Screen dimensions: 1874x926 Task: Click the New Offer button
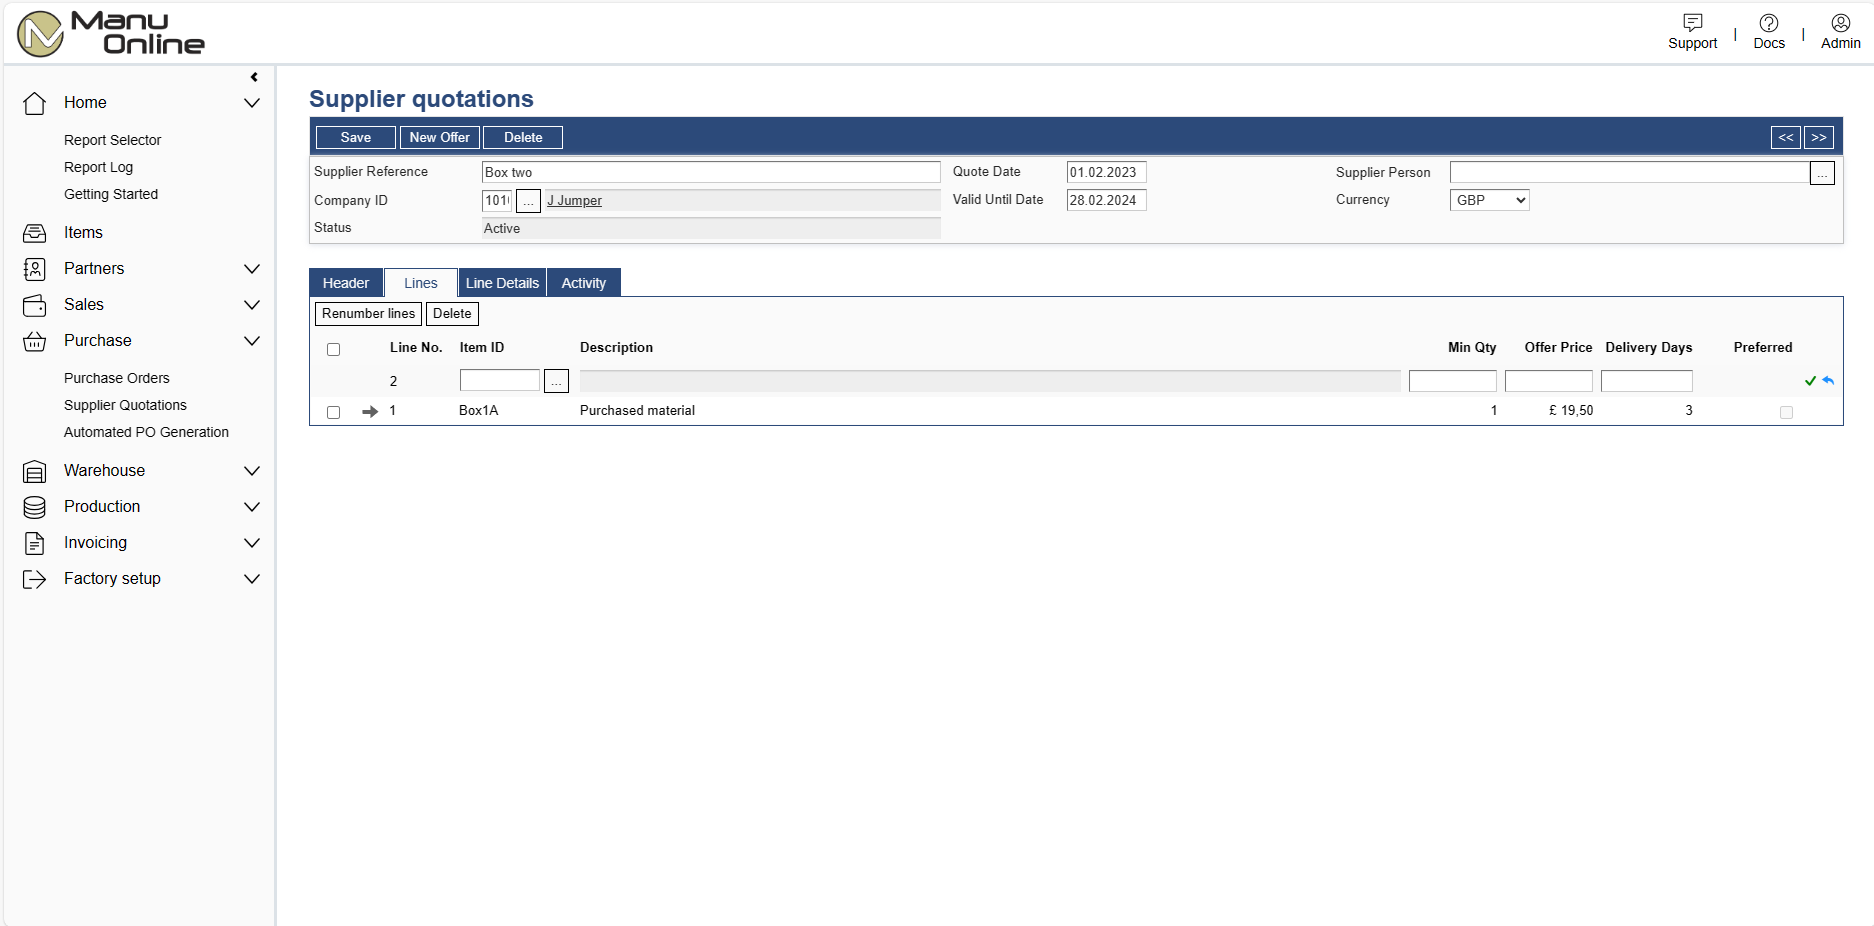point(439,138)
